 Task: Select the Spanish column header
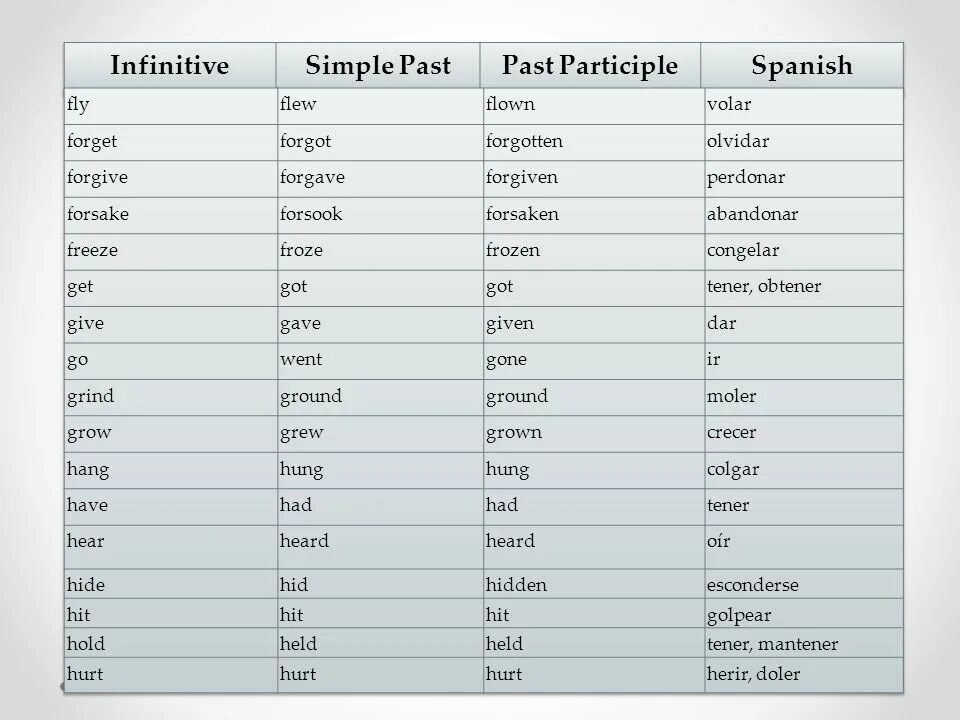point(802,66)
